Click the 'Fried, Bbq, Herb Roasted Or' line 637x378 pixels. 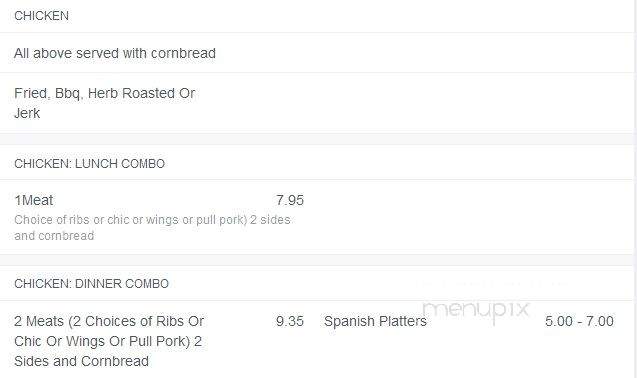click(105, 93)
